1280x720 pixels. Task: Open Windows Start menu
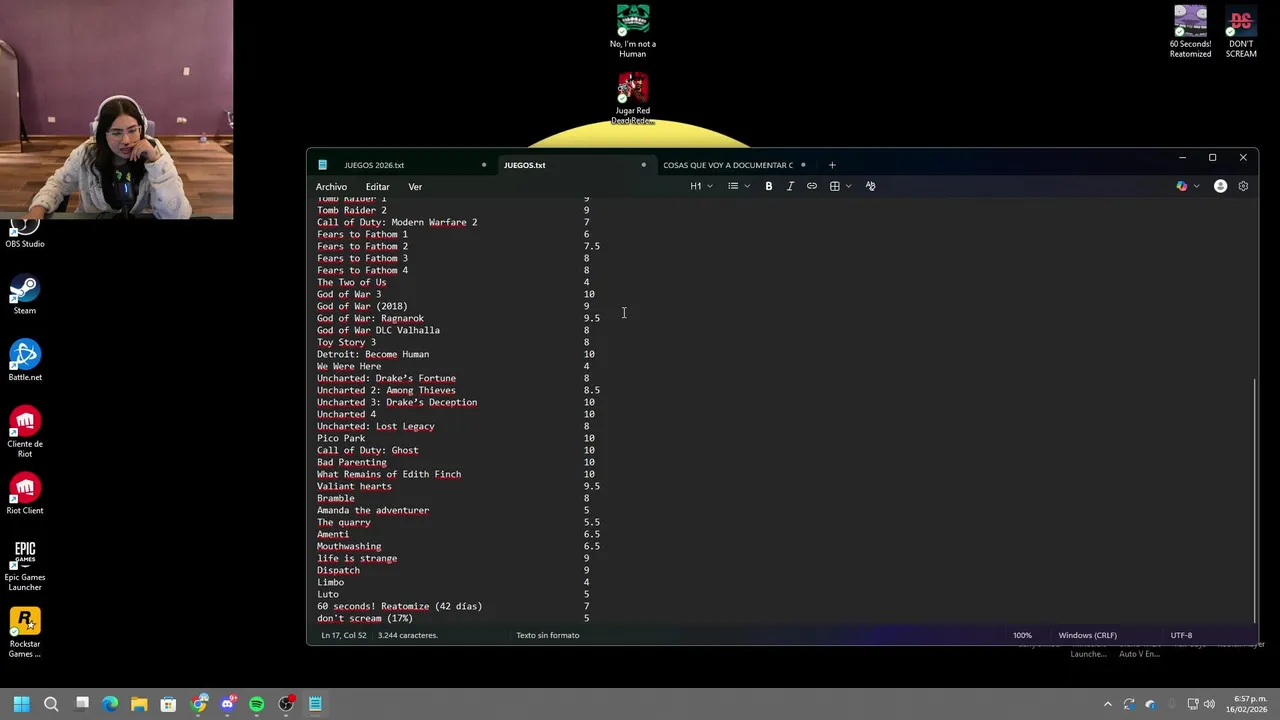pos(22,704)
